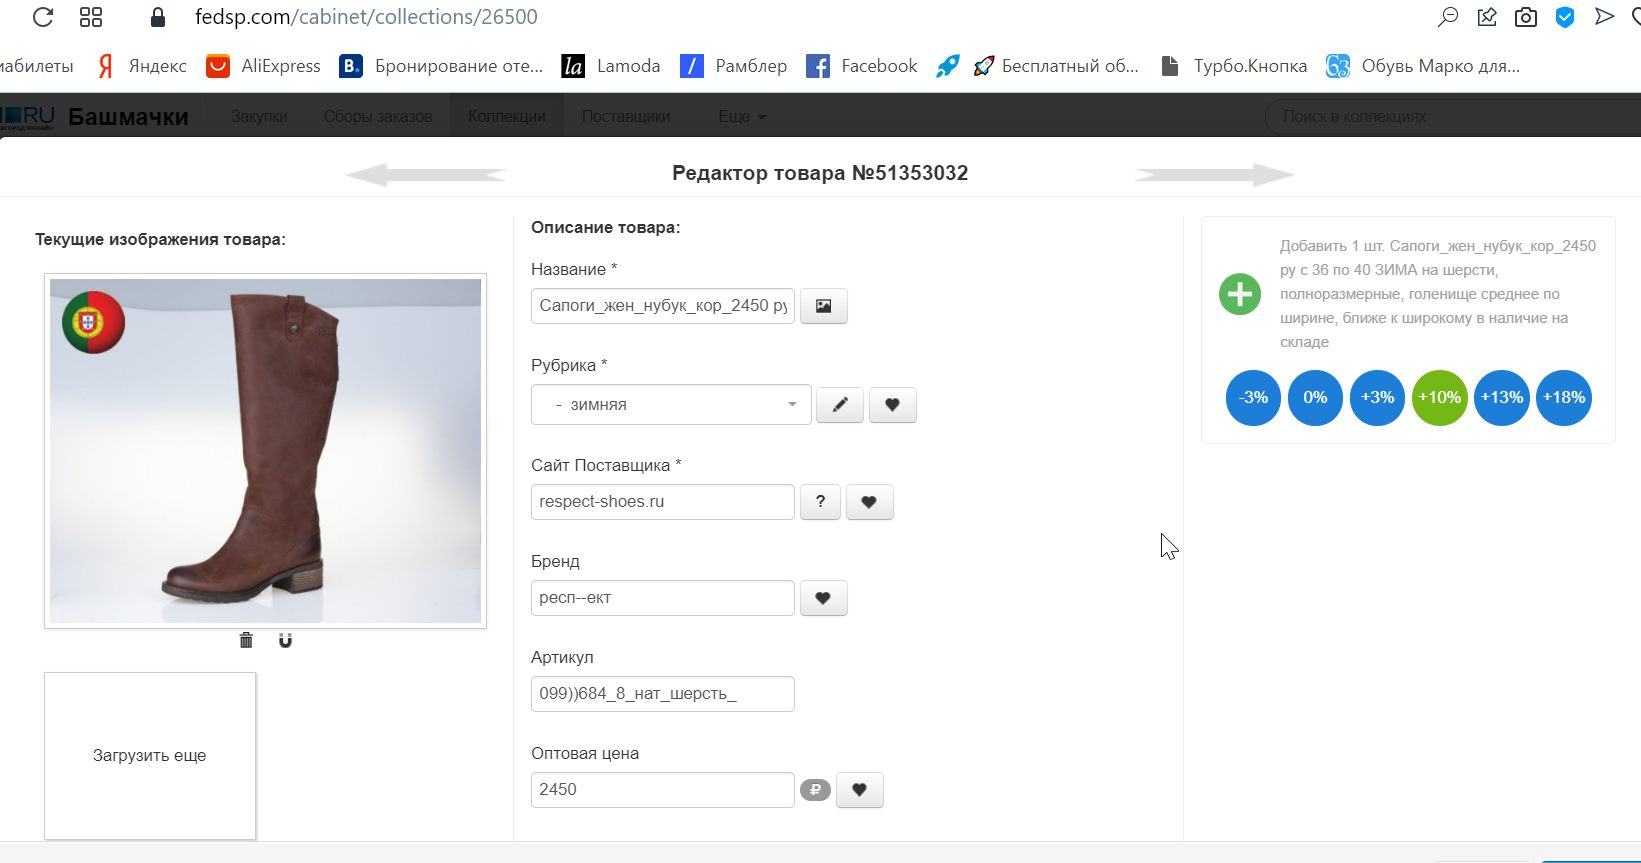Click the heart icon beside Оптовая цена
The width and height of the screenshot is (1641, 863).
coord(859,790)
